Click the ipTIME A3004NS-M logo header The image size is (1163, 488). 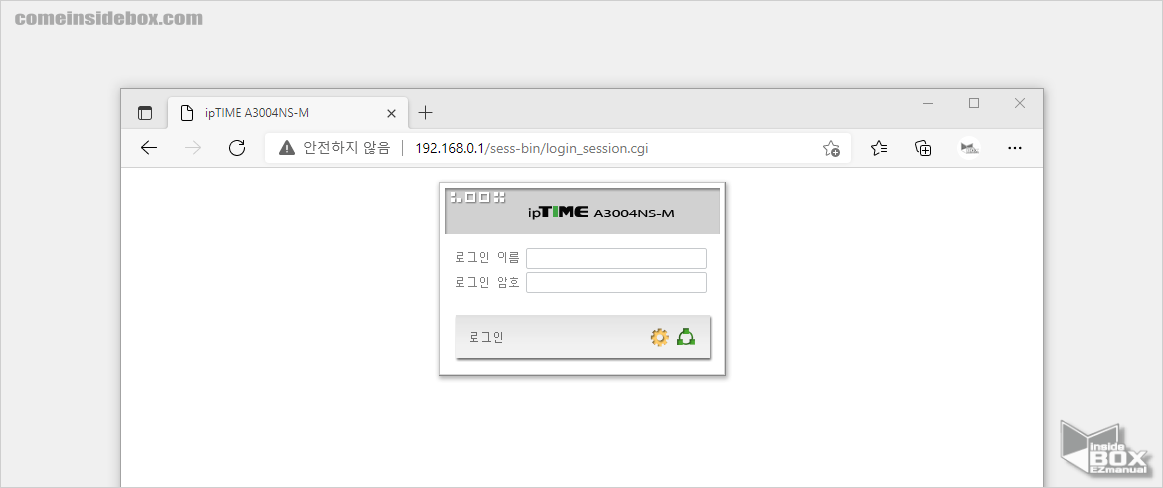(x=601, y=213)
